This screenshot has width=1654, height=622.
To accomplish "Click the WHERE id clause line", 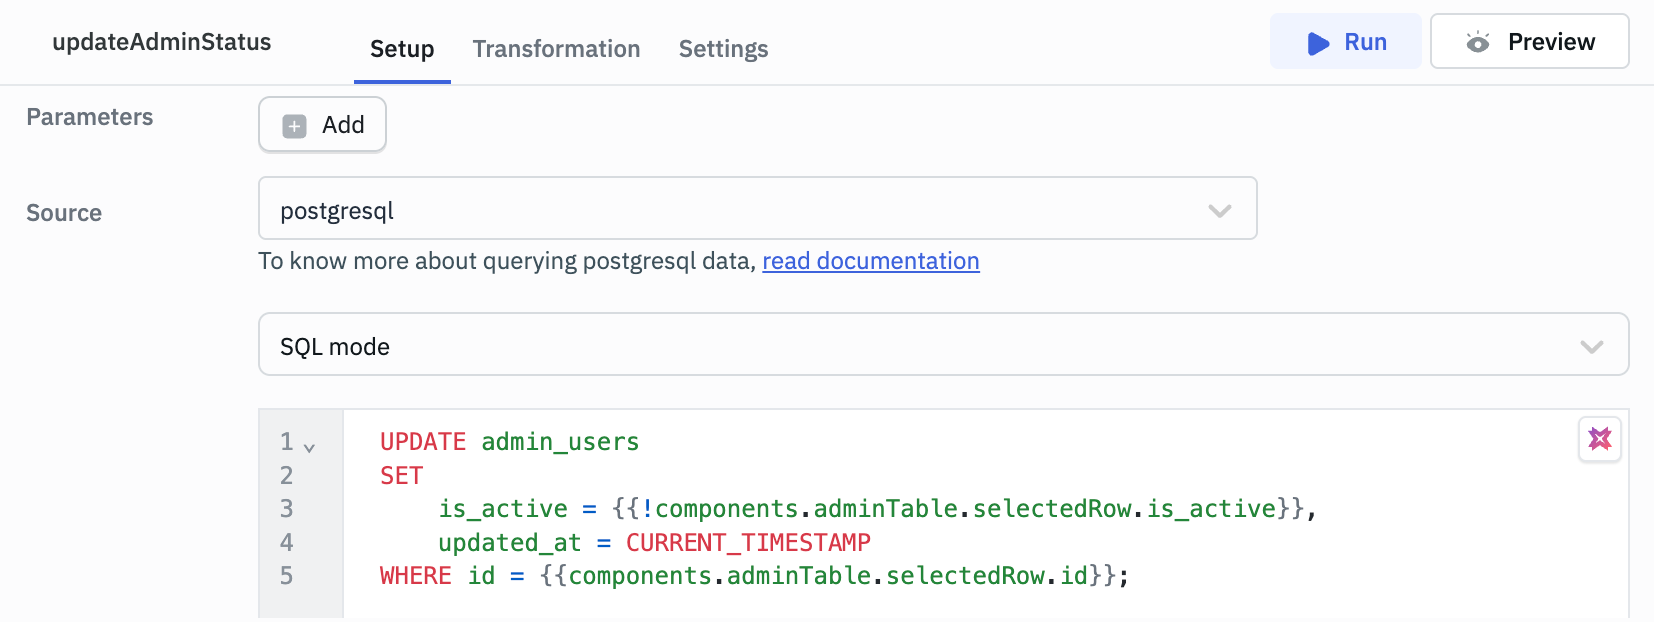I will coord(753,576).
